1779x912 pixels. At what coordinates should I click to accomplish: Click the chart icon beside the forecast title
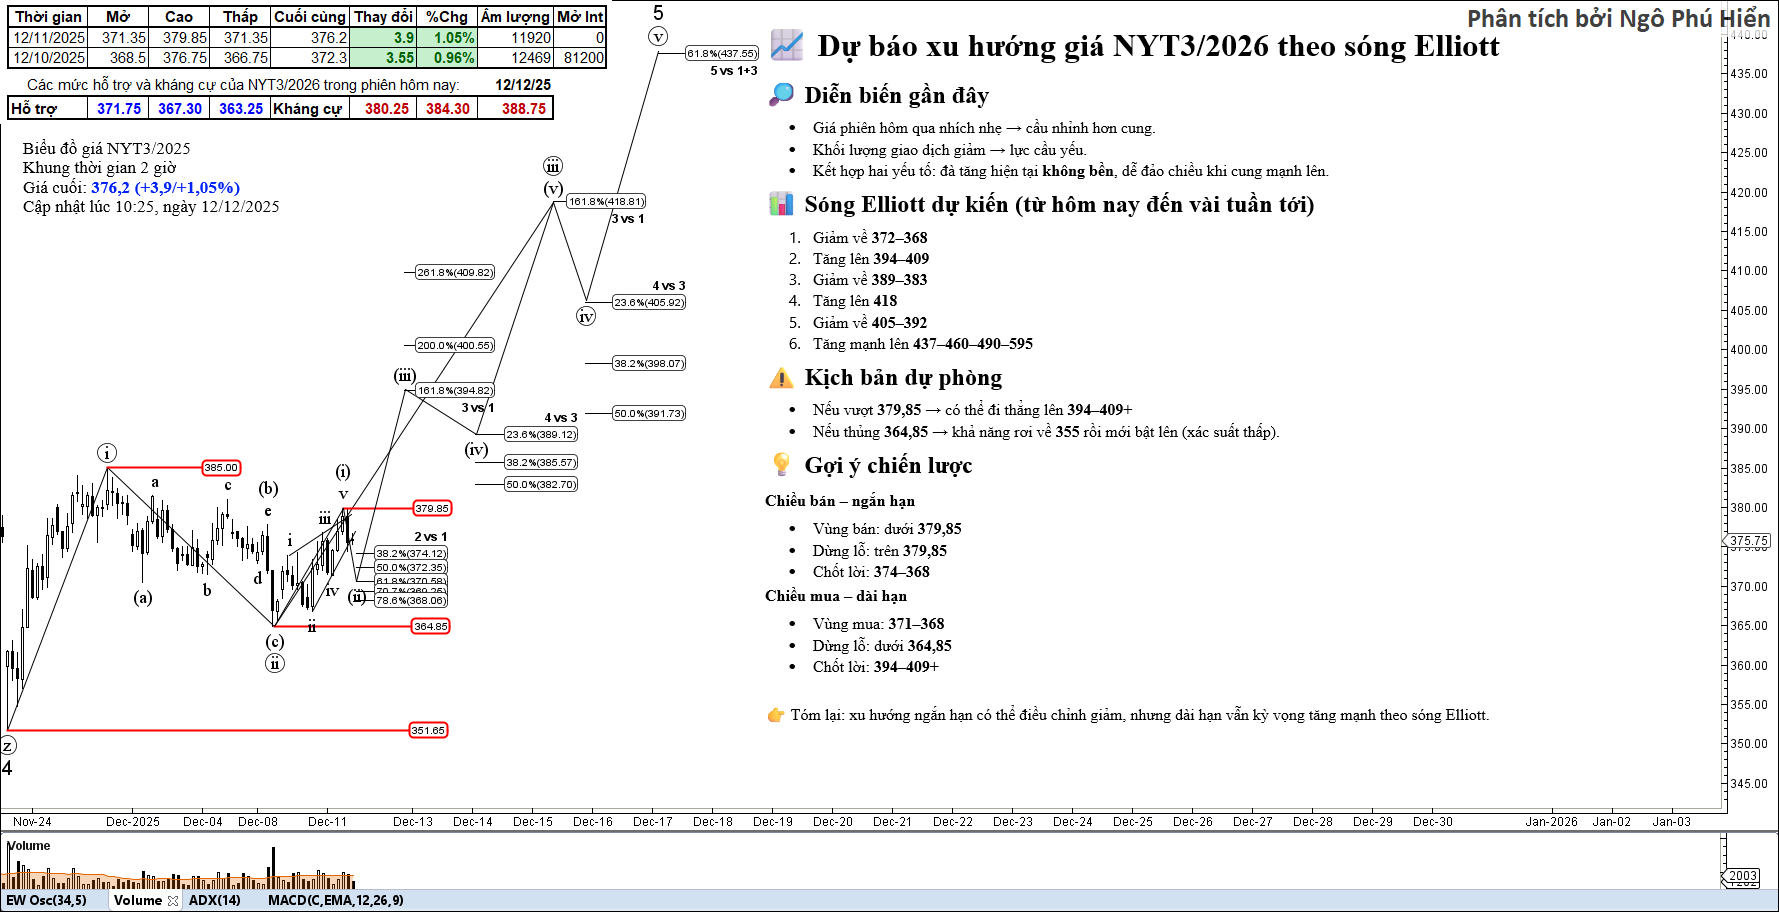point(787,46)
